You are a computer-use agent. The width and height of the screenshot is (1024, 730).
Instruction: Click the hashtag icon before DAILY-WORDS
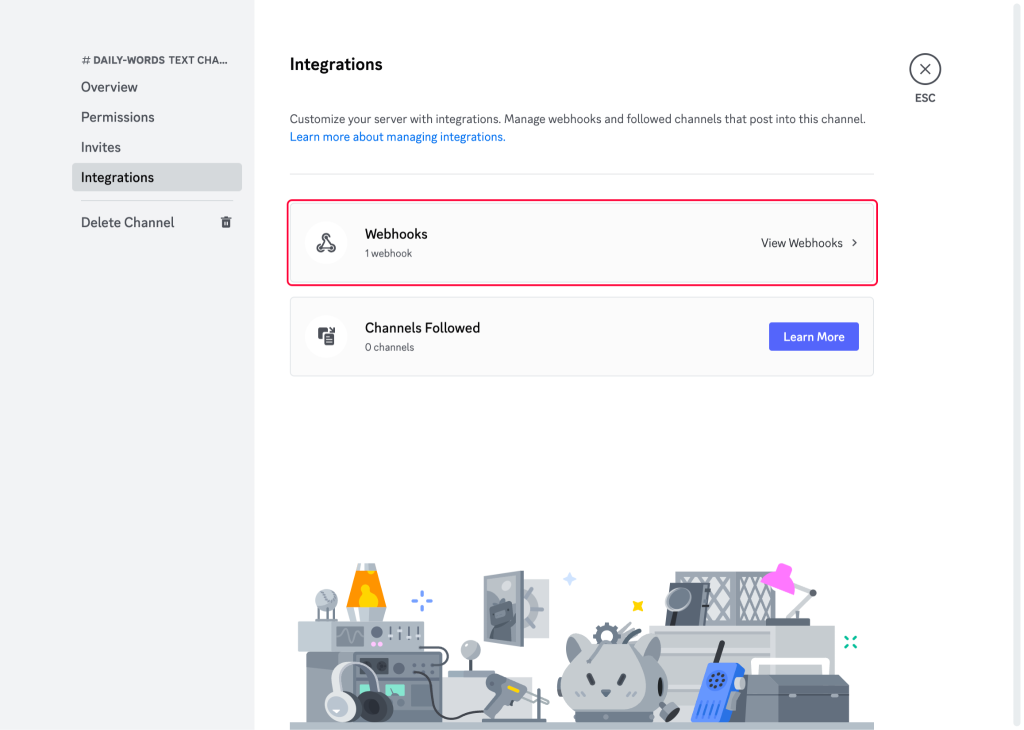coord(87,59)
